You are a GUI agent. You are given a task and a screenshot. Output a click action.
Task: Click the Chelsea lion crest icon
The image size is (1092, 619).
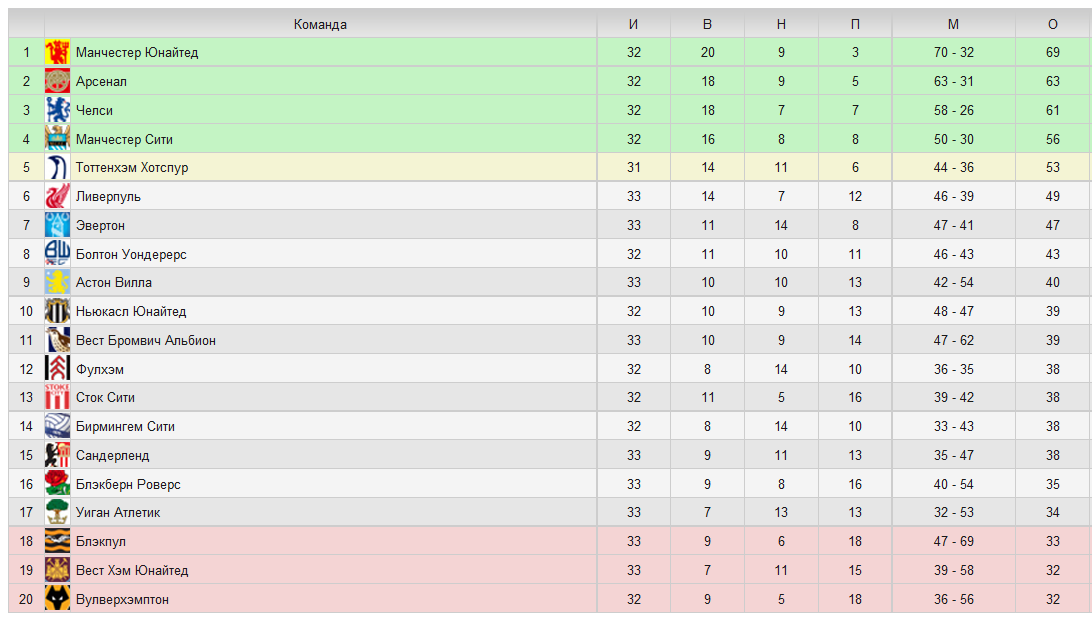57,110
